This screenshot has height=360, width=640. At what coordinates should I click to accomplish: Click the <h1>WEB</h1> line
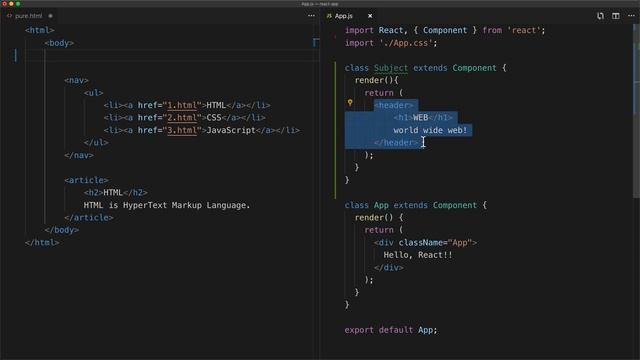(423, 118)
